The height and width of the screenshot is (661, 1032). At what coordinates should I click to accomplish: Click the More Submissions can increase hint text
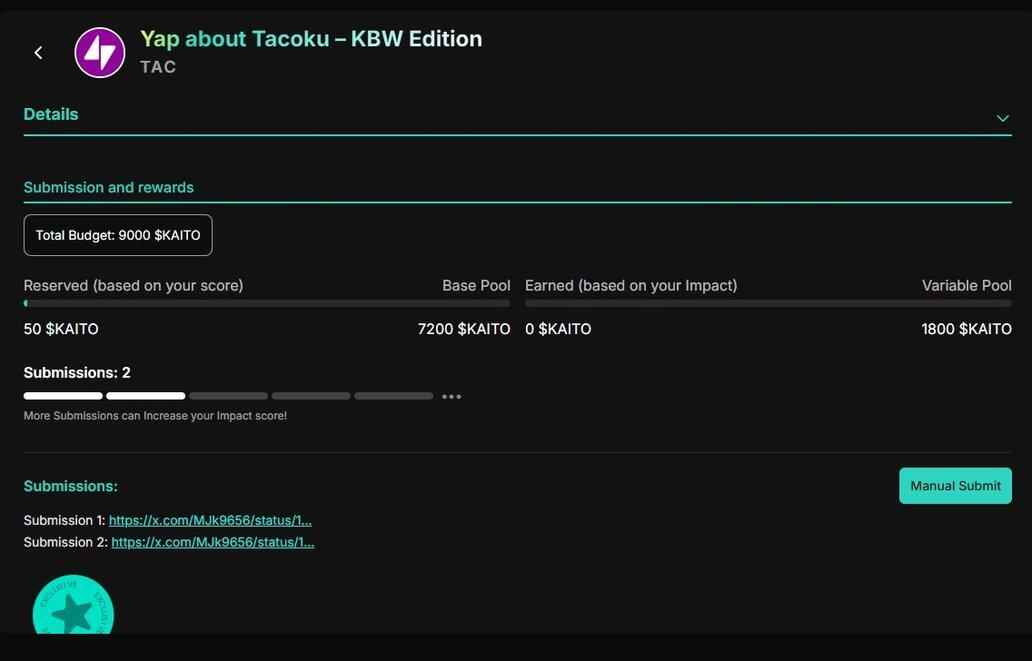tap(155, 416)
